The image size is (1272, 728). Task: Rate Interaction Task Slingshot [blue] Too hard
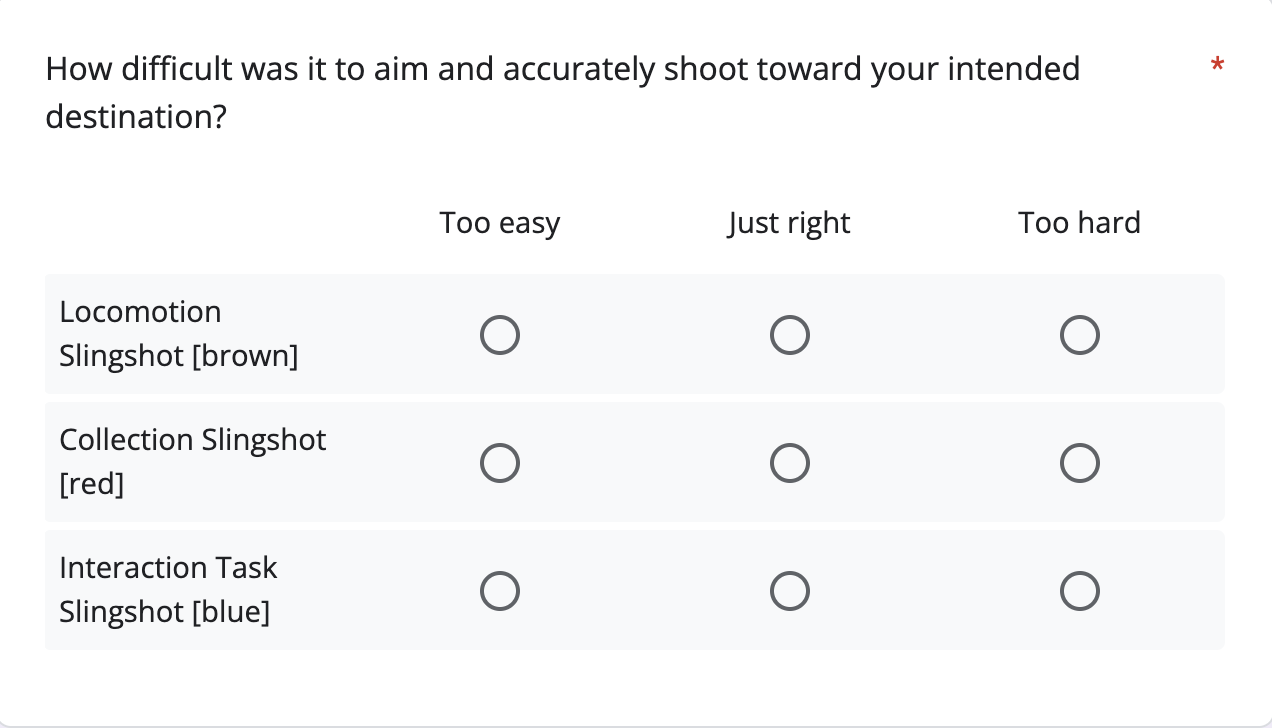pyautogui.click(x=1080, y=590)
